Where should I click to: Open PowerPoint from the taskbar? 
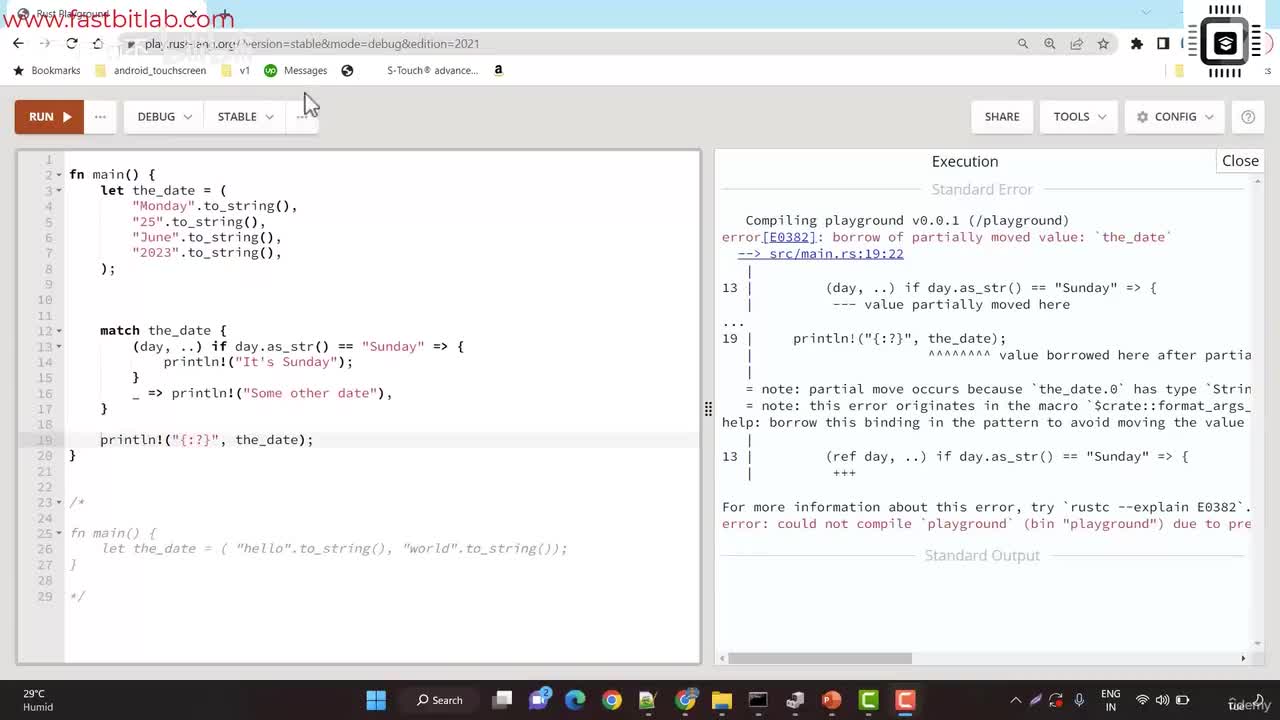(x=831, y=700)
